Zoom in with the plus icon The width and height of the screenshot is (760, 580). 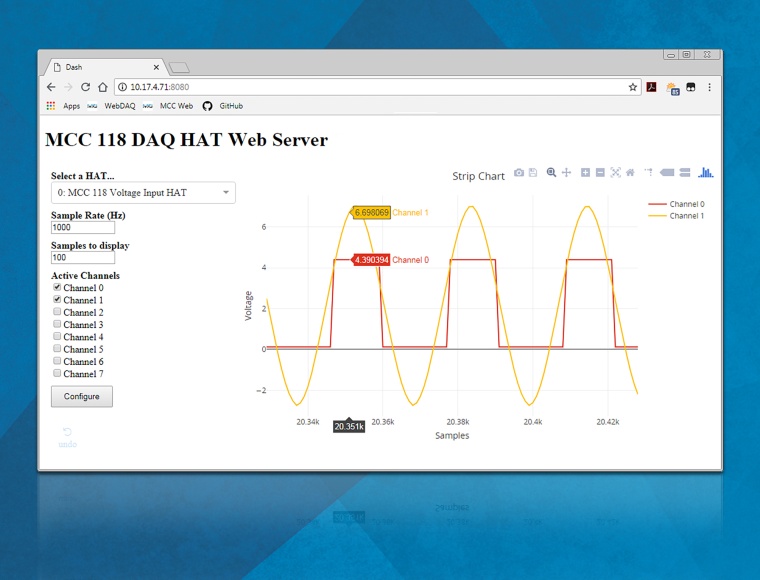pyautogui.click(x=586, y=172)
